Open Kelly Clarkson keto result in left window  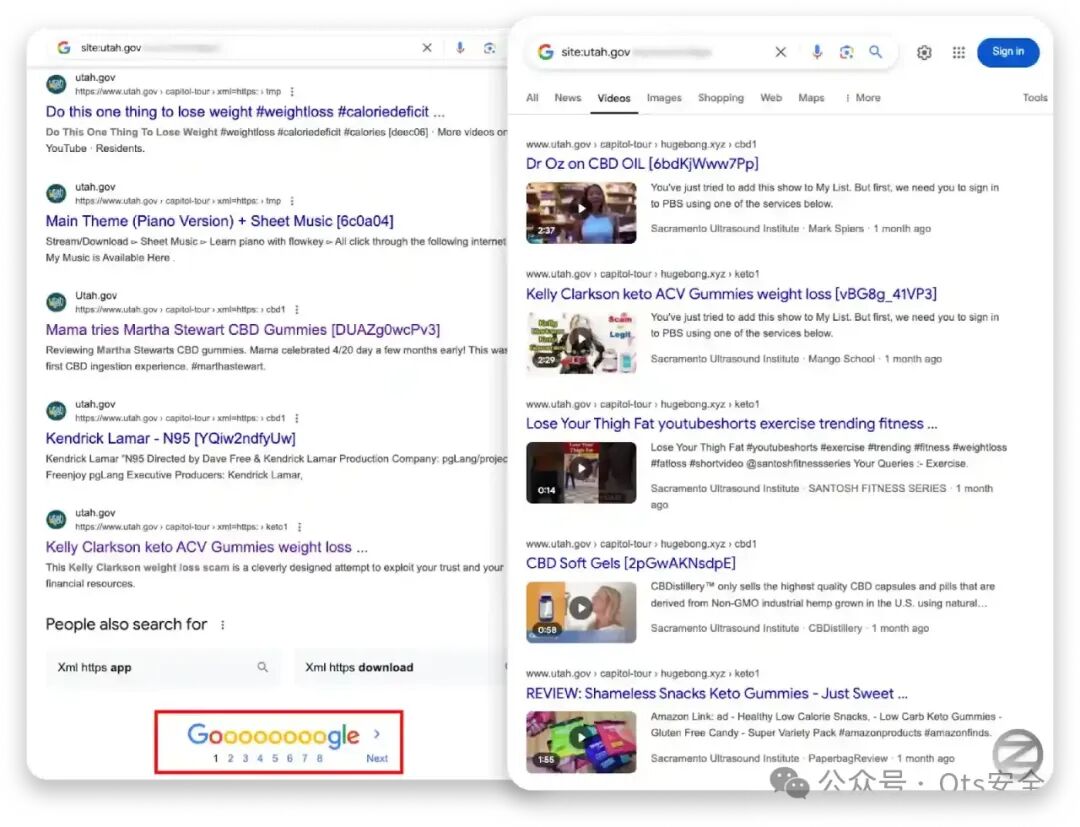[206, 547]
